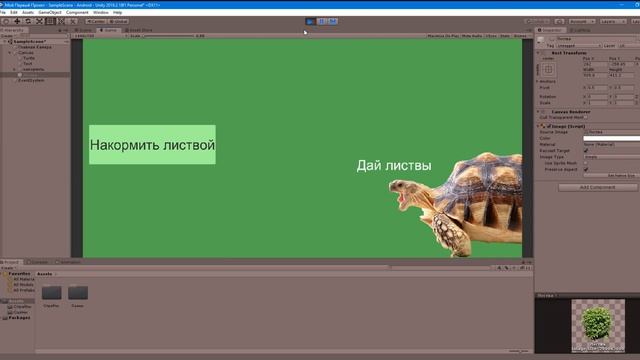
Task: Uncheck the Raycast Target checkbox
Action: pos(586,151)
